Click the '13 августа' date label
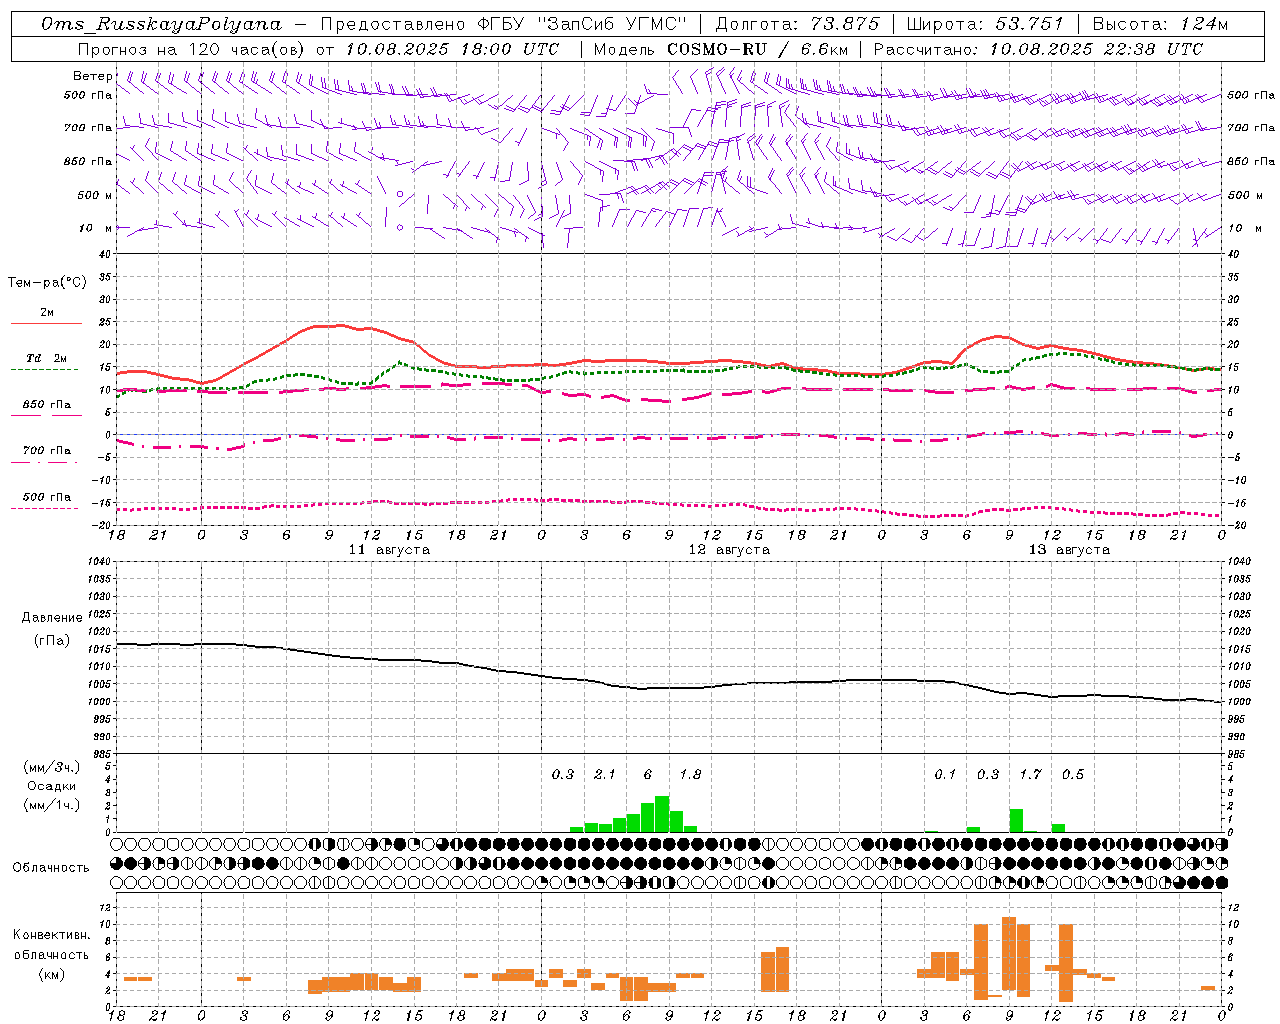This screenshot has height=1024, width=1280. tap(1069, 550)
